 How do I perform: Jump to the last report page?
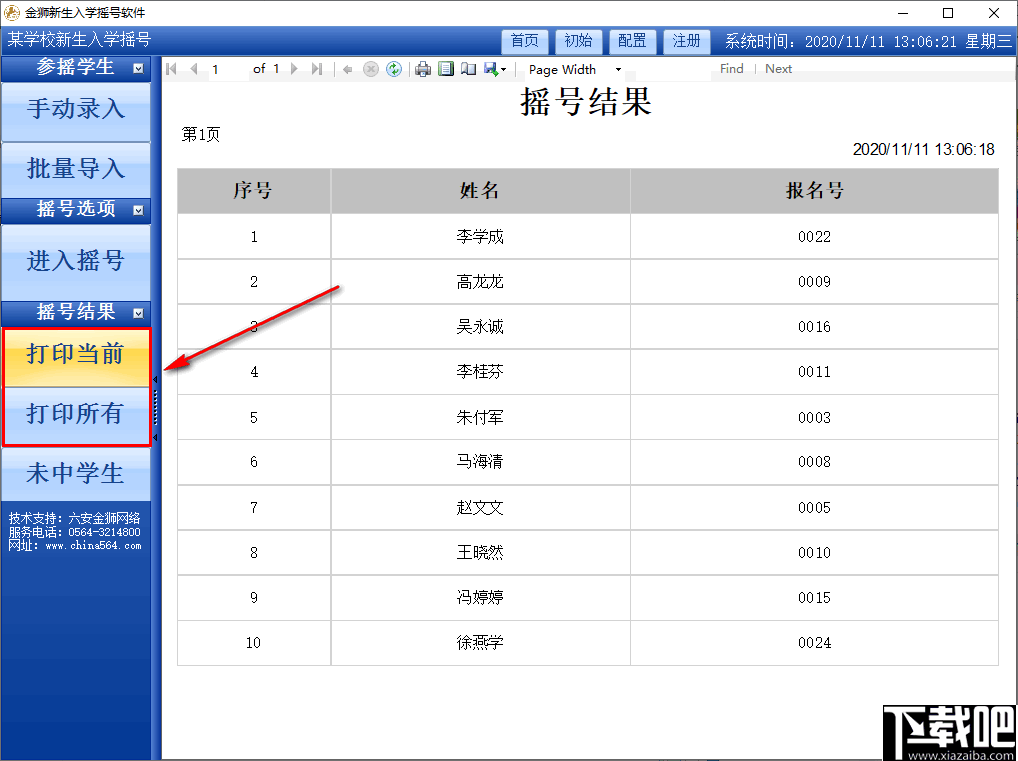tap(319, 69)
